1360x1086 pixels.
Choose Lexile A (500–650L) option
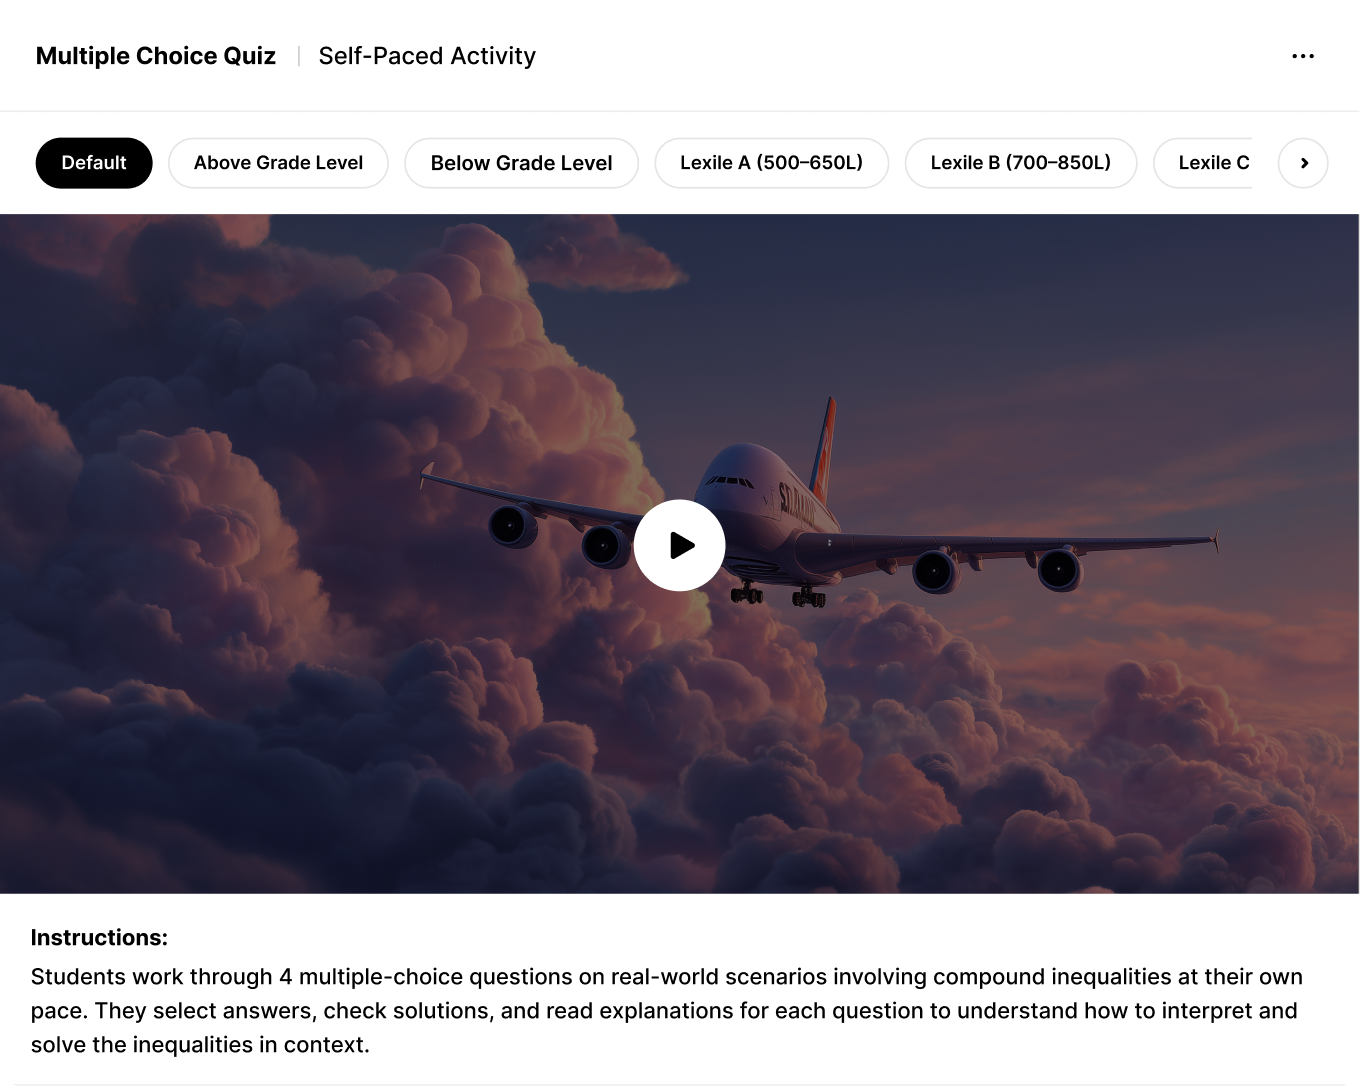click(771, 163)
